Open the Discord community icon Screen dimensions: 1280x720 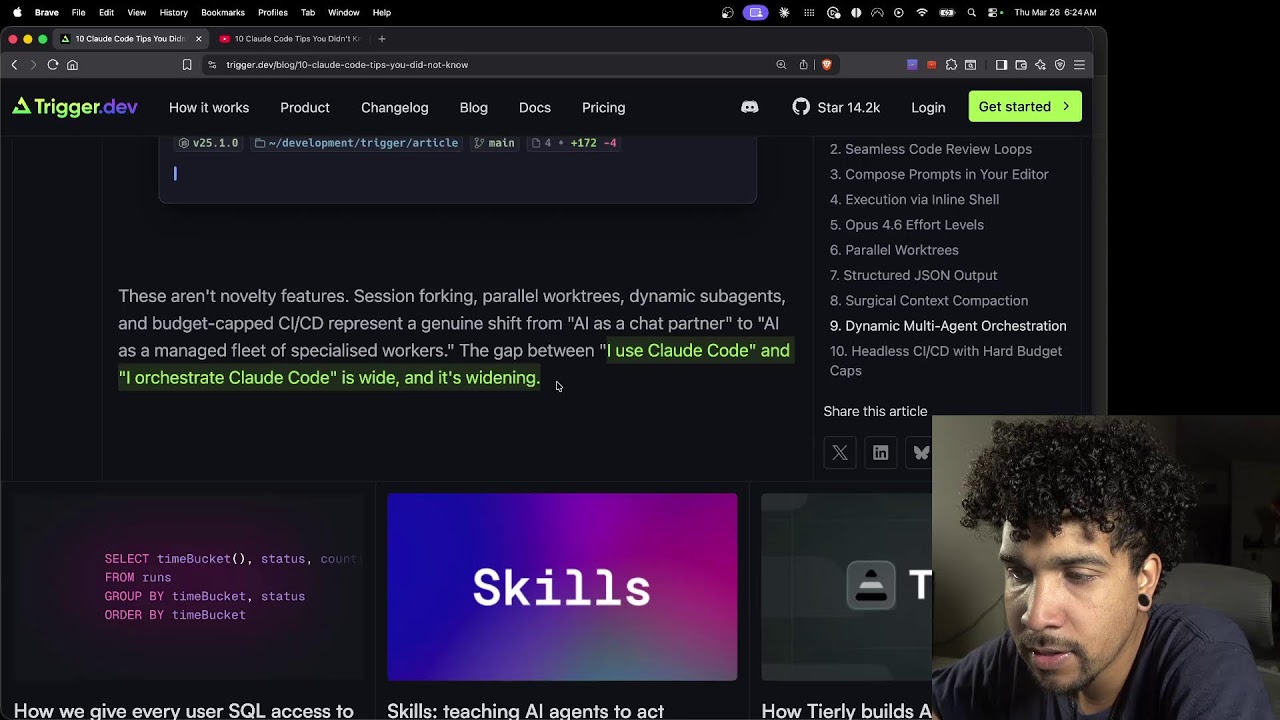(750, 107)
